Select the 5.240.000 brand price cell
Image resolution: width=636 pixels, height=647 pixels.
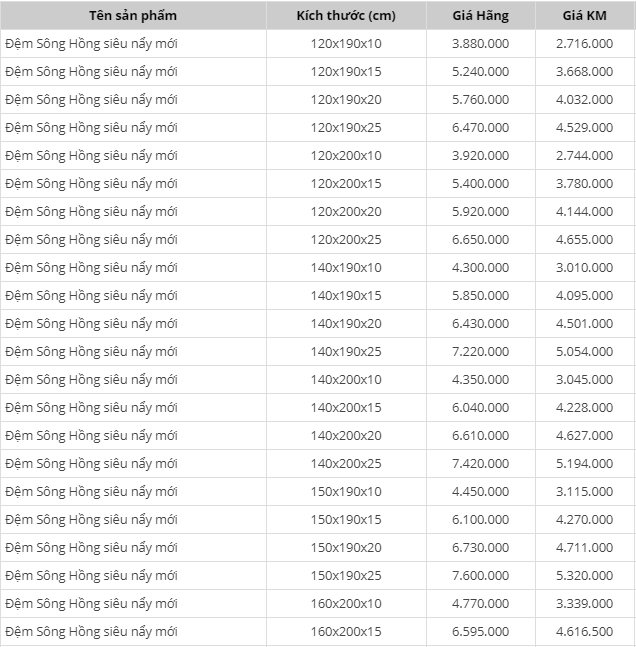click(x=480, y=72)
